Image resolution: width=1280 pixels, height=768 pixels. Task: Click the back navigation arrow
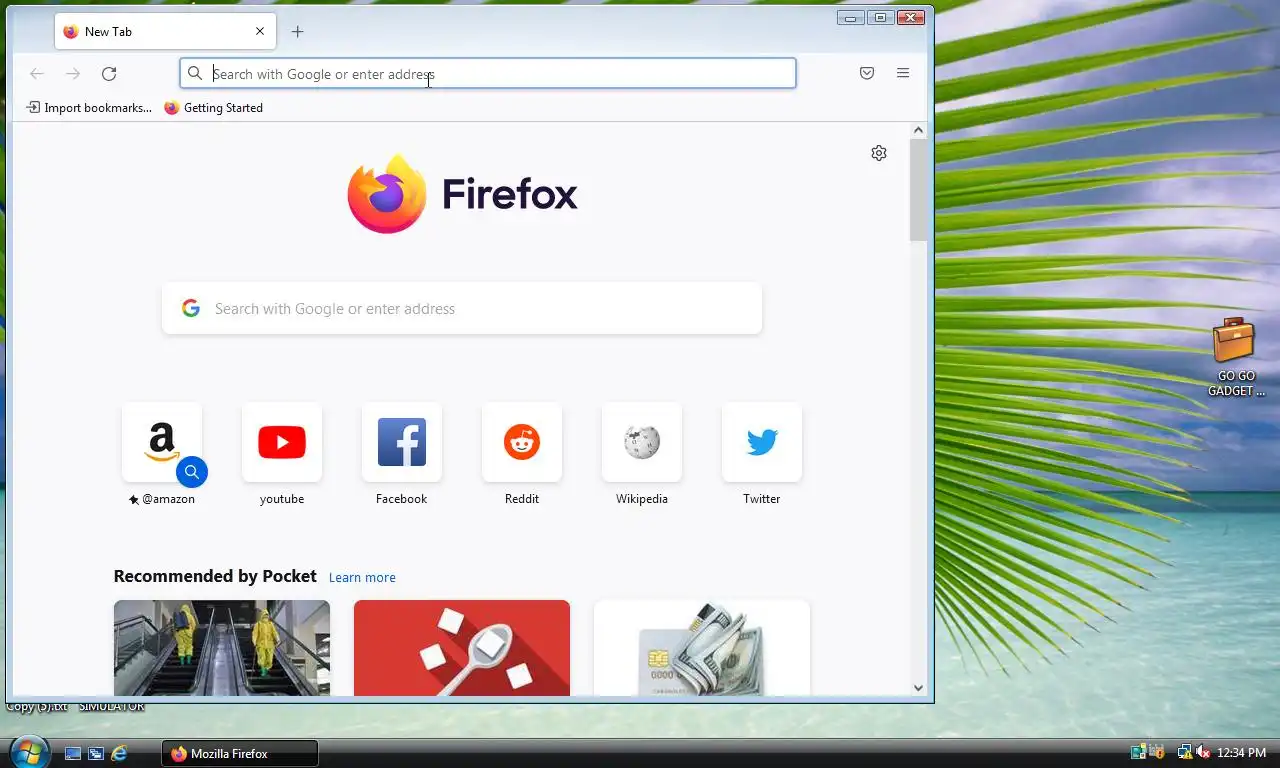click(37, 73)
